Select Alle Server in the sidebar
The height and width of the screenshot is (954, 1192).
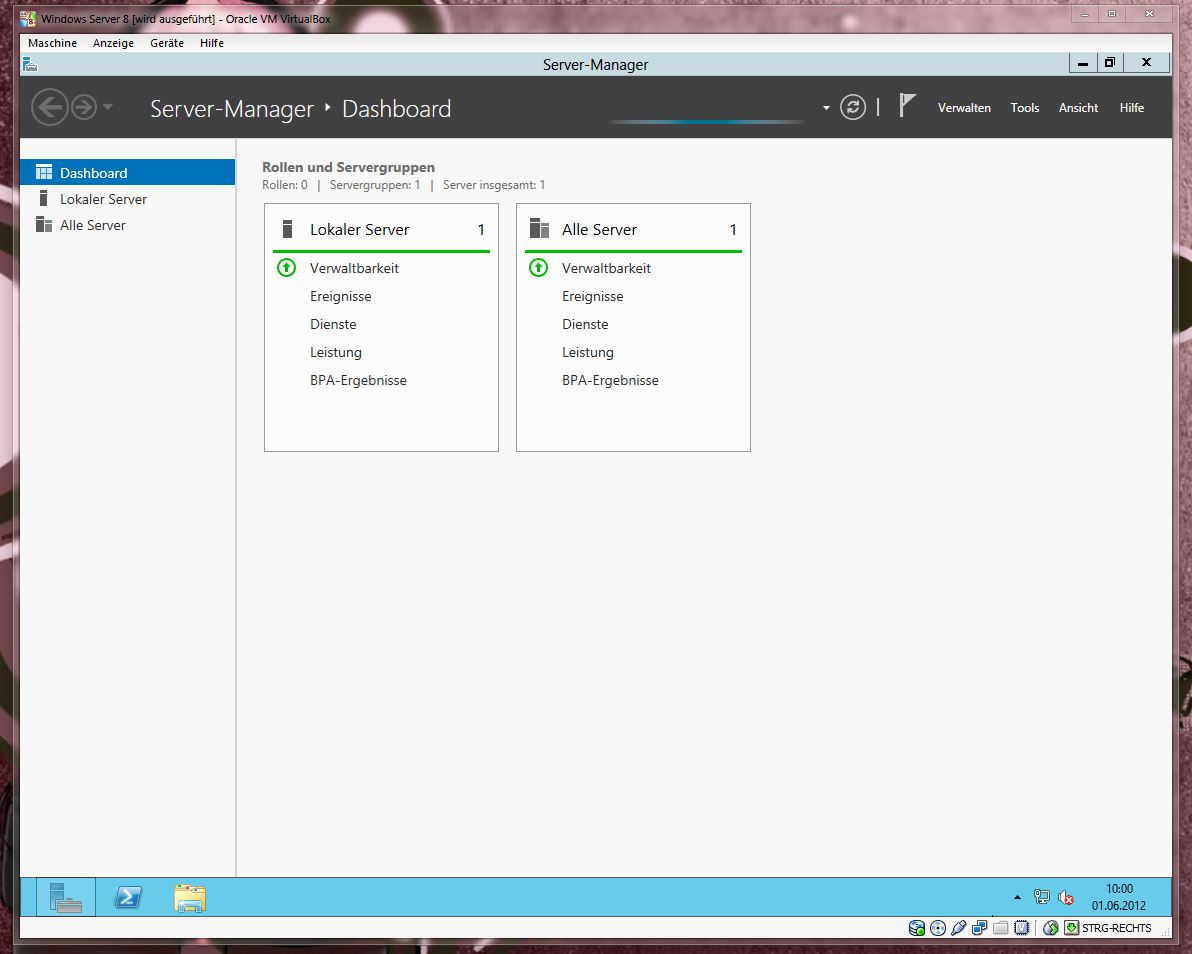[92, 225]
